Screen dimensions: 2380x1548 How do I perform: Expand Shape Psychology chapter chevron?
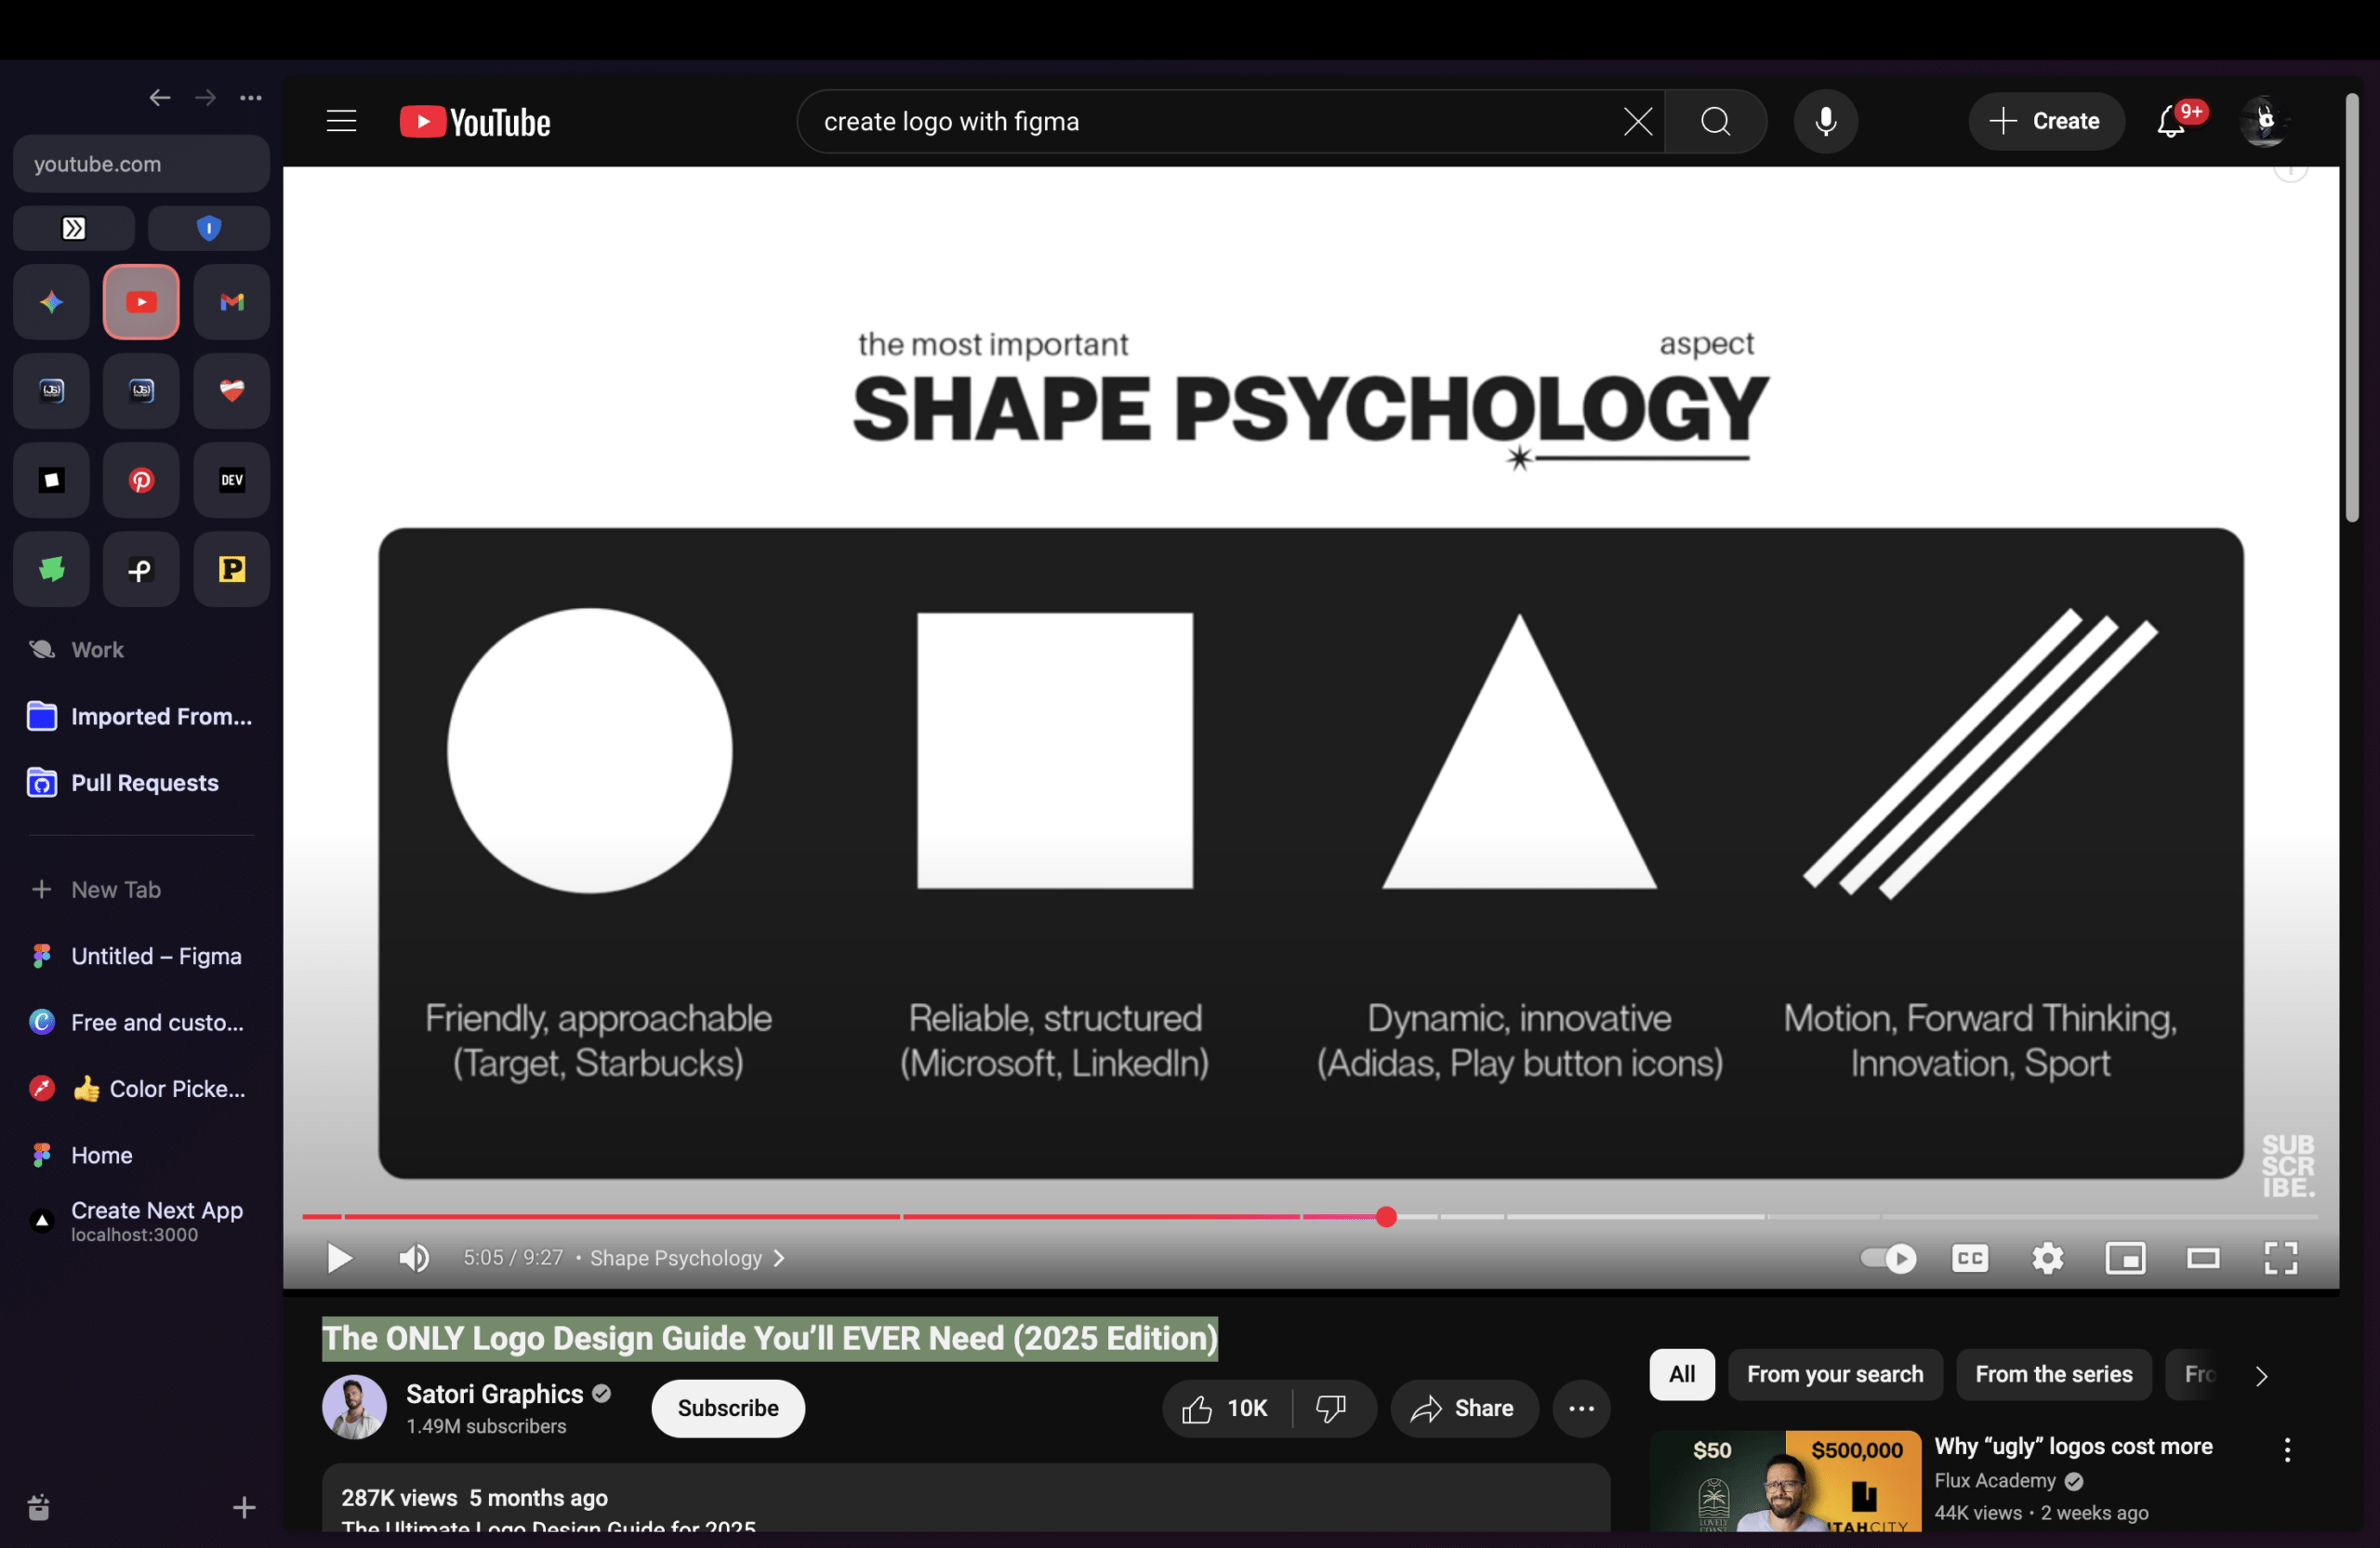pyautogui.click(x=779, y=1258)
